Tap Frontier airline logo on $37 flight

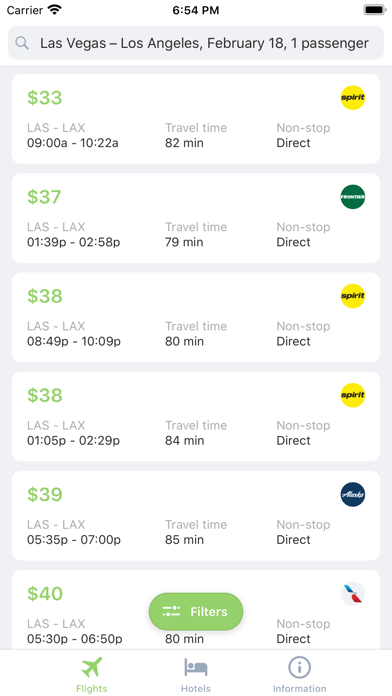click(352, 197)
